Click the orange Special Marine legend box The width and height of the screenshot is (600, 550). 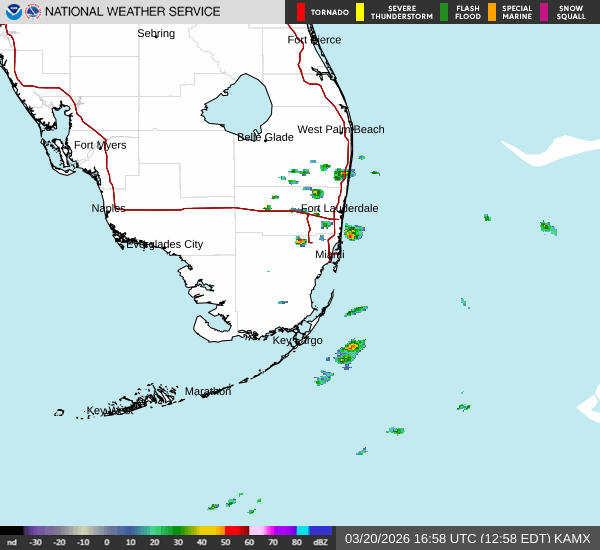[x=492, y=12]
